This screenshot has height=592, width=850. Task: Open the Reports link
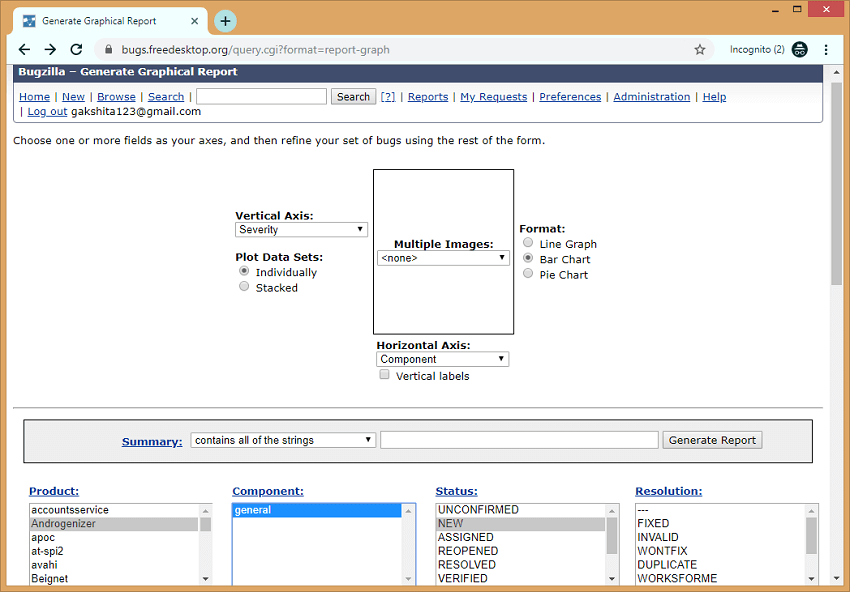(x=428, y=96)
